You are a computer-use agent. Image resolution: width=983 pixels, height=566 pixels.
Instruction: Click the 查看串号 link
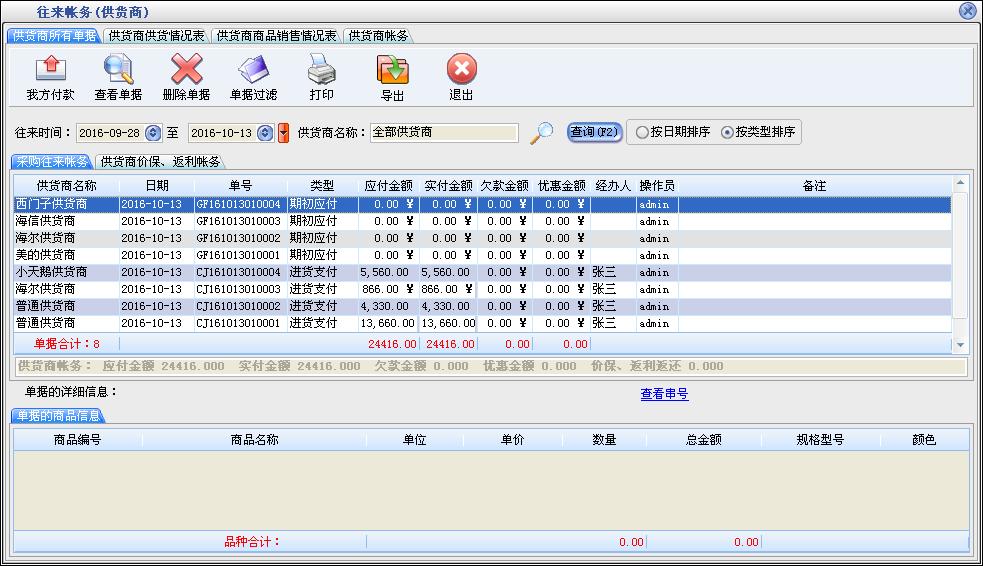tap(664, 394)
